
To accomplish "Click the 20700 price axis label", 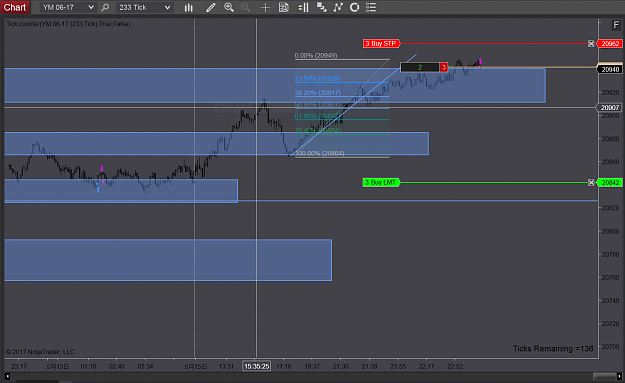I will point(610,346).
